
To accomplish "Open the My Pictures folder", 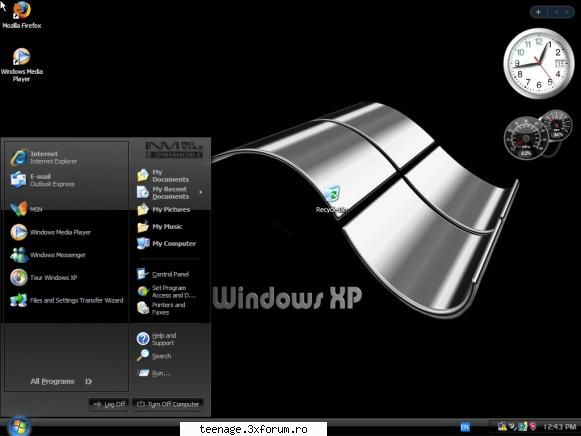I will tap(163, 210).
